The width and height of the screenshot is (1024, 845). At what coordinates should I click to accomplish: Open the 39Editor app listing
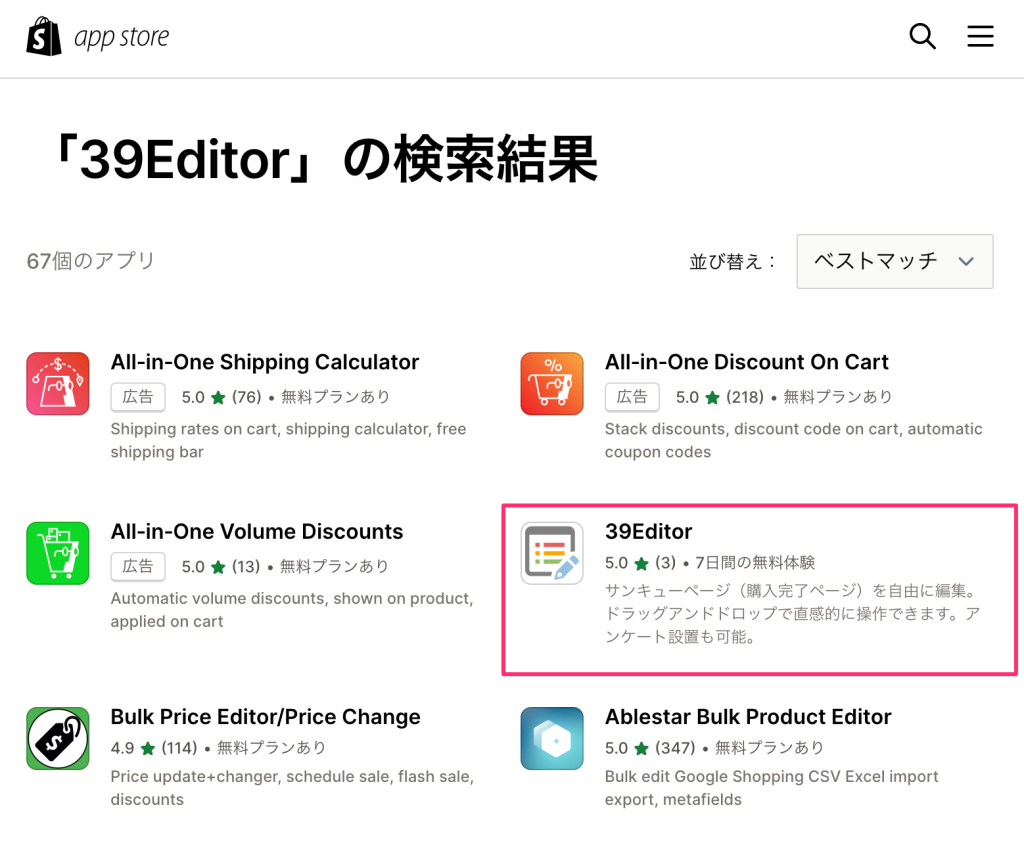click(x=648, y=531)
